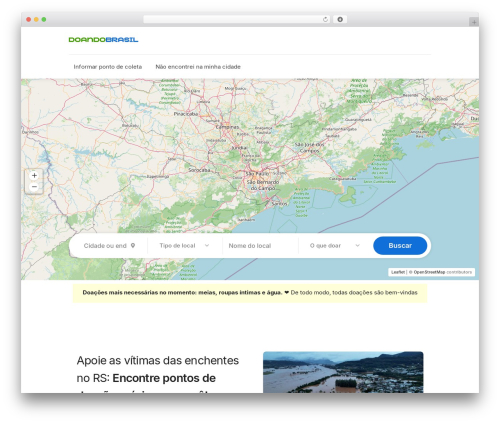Image resolution: width=500 pixels, height=423 pixels.
Task: Click the browser download icon
Action: click(340, 20)
